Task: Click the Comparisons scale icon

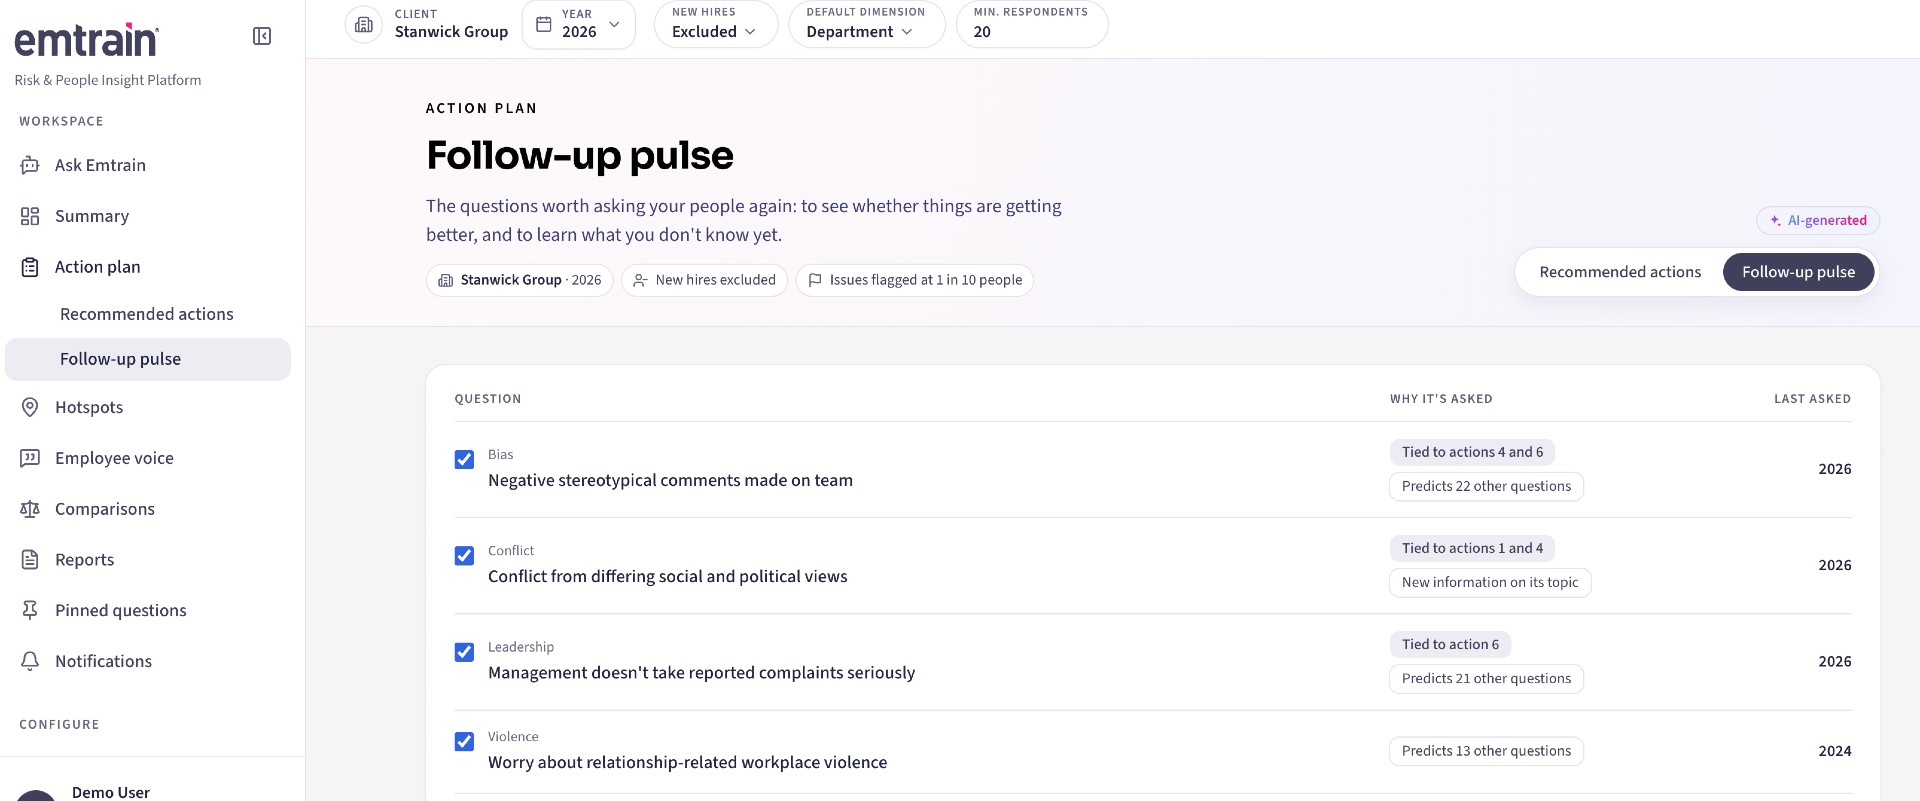Action: (x=30, y=509)
